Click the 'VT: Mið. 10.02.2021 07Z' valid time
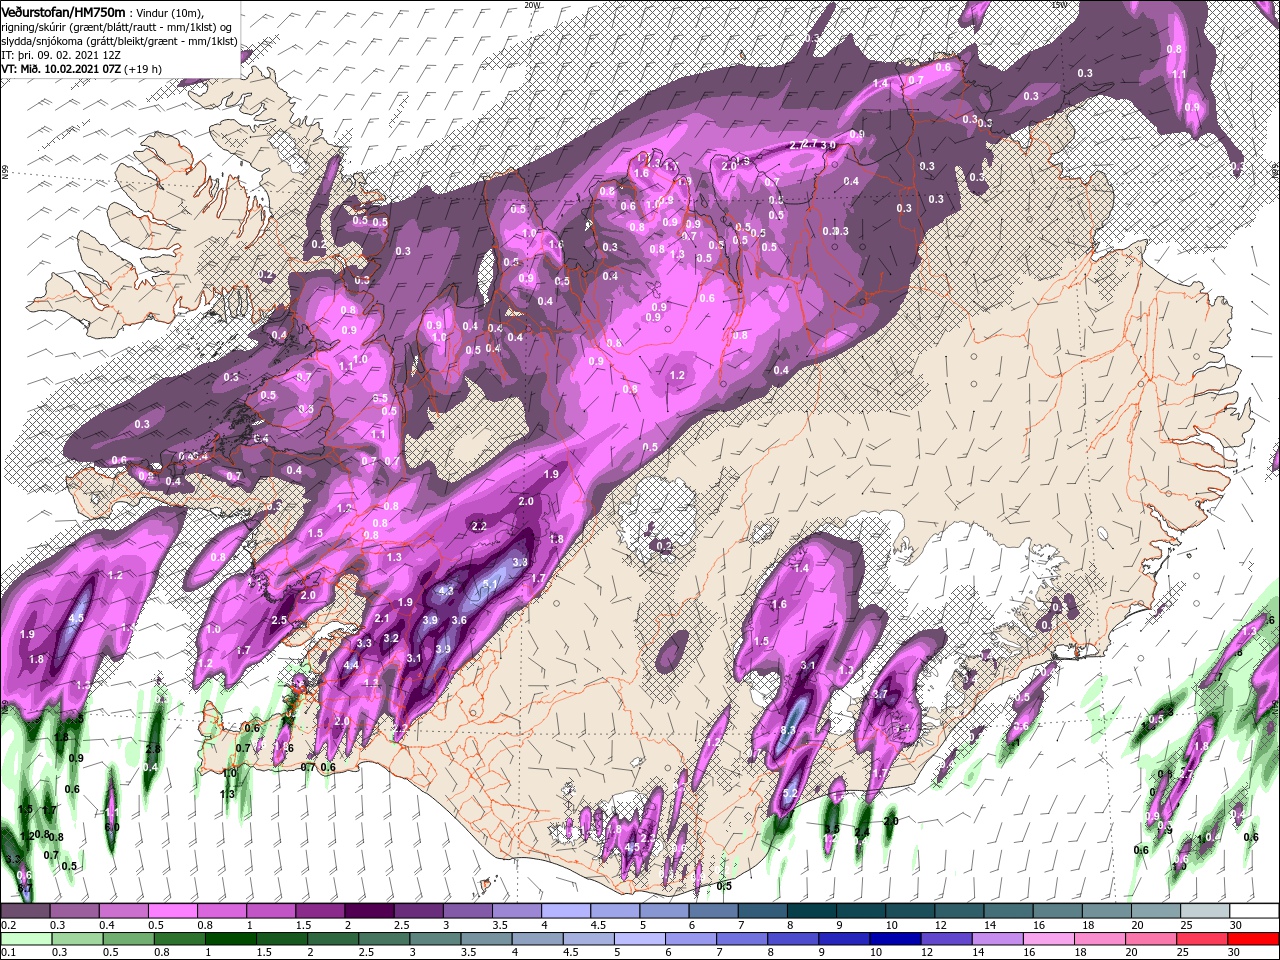Viewport: 1280px width, 960px height. (59, 69)
